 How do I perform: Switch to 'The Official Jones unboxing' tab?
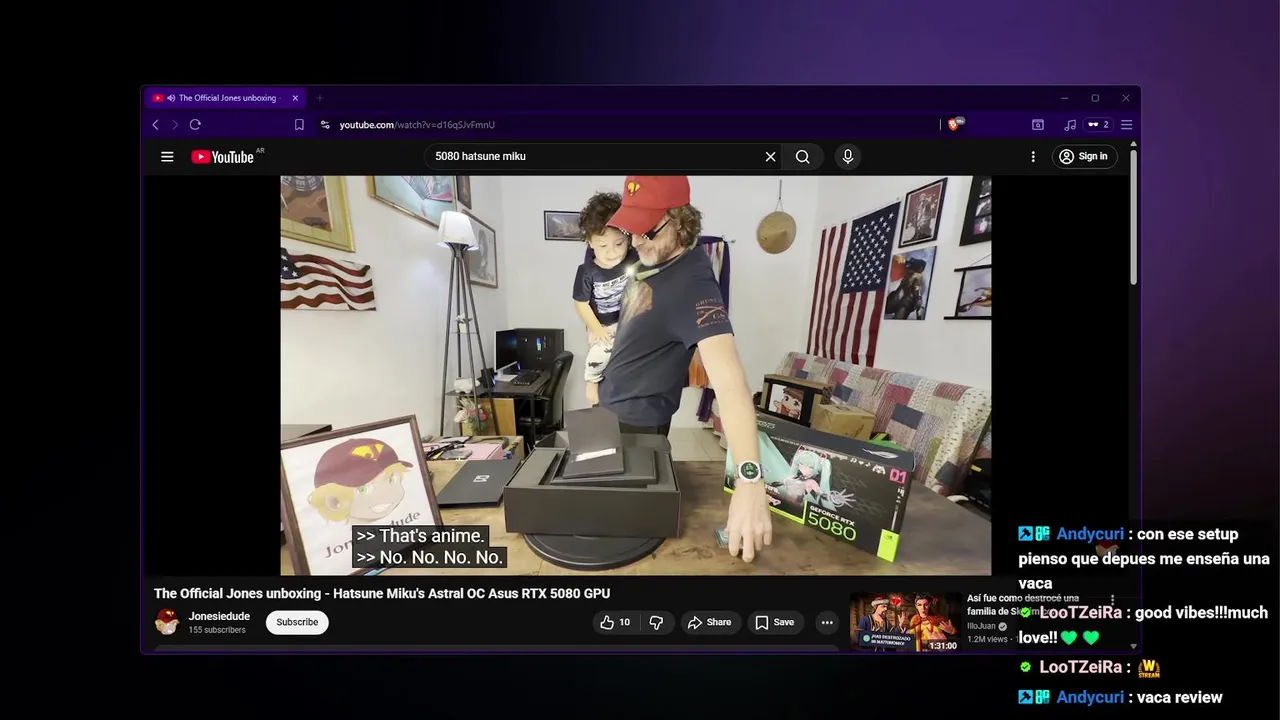tap(226, 98)
